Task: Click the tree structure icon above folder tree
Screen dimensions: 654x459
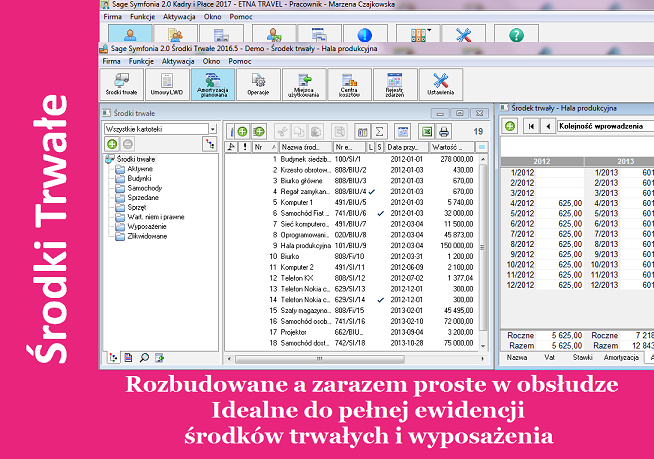Action: [x=210, y=144]
